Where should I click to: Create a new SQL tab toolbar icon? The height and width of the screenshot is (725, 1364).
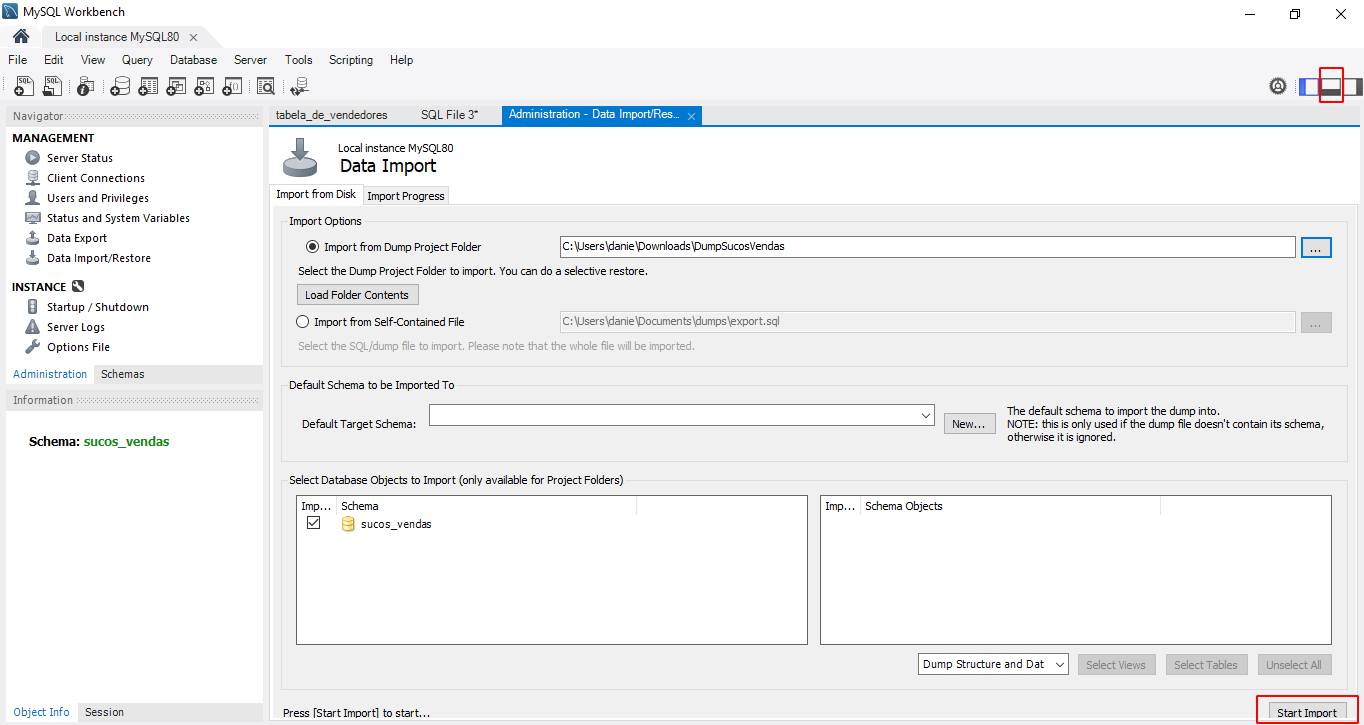pos(25,87)
